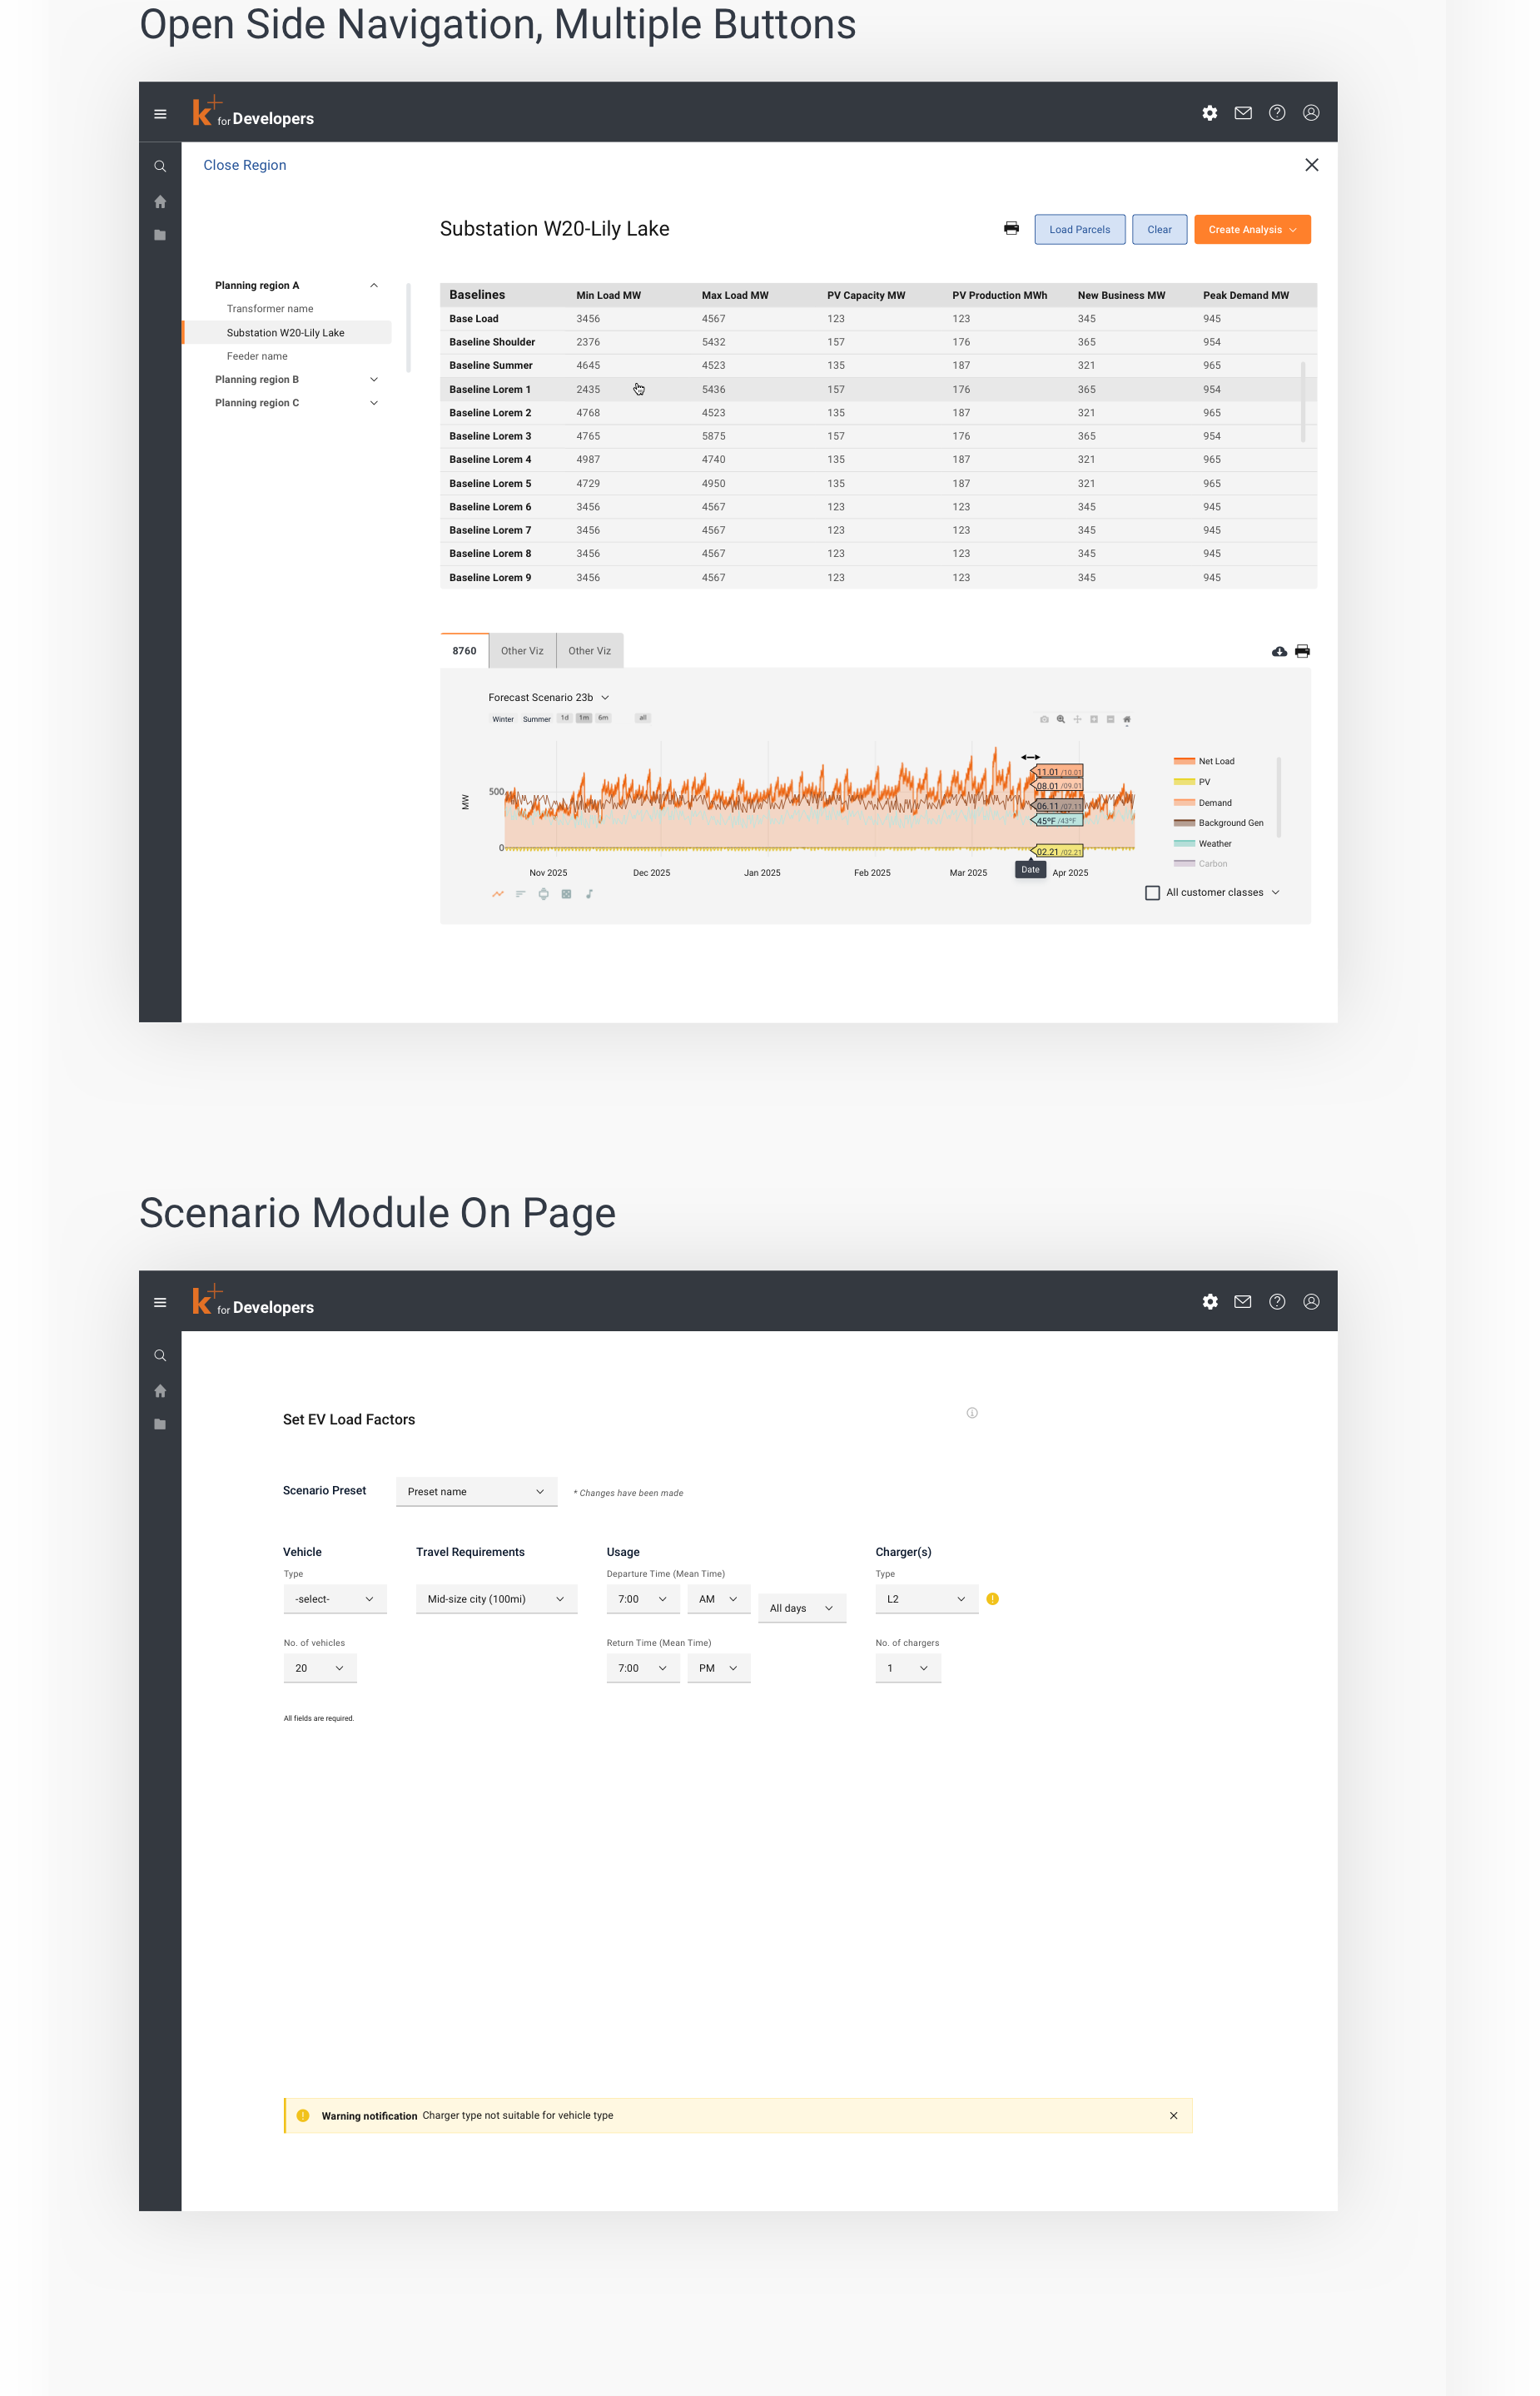Click the info icon near Set EV Load Factors
This screenshot has width=1540, height=2396.
[x=972, y=1413]
